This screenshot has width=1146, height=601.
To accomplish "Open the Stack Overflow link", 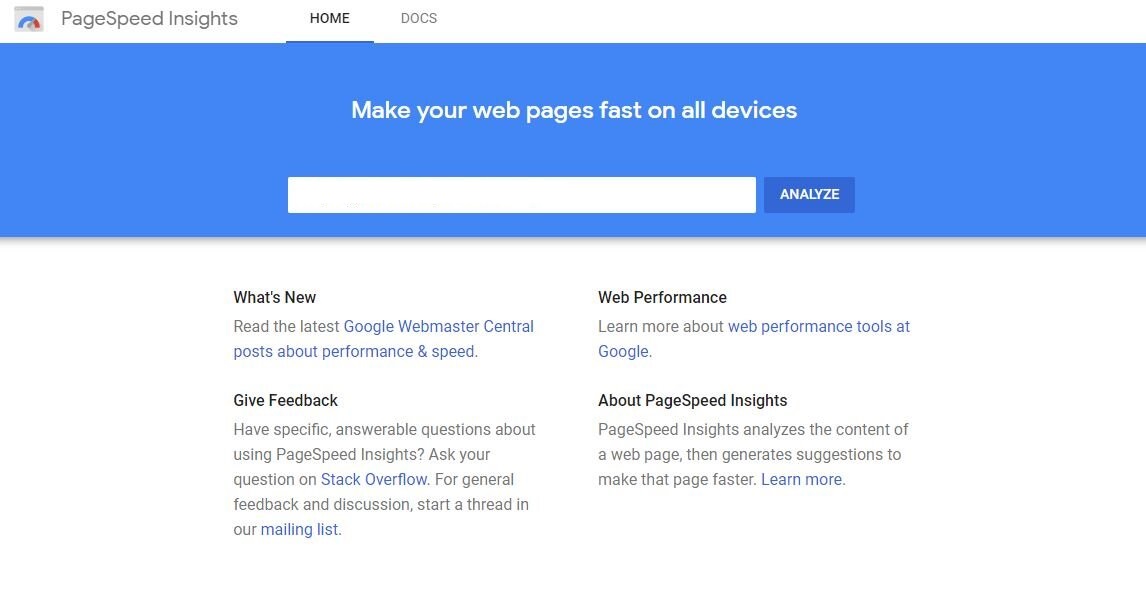I will tap(373, 479).
